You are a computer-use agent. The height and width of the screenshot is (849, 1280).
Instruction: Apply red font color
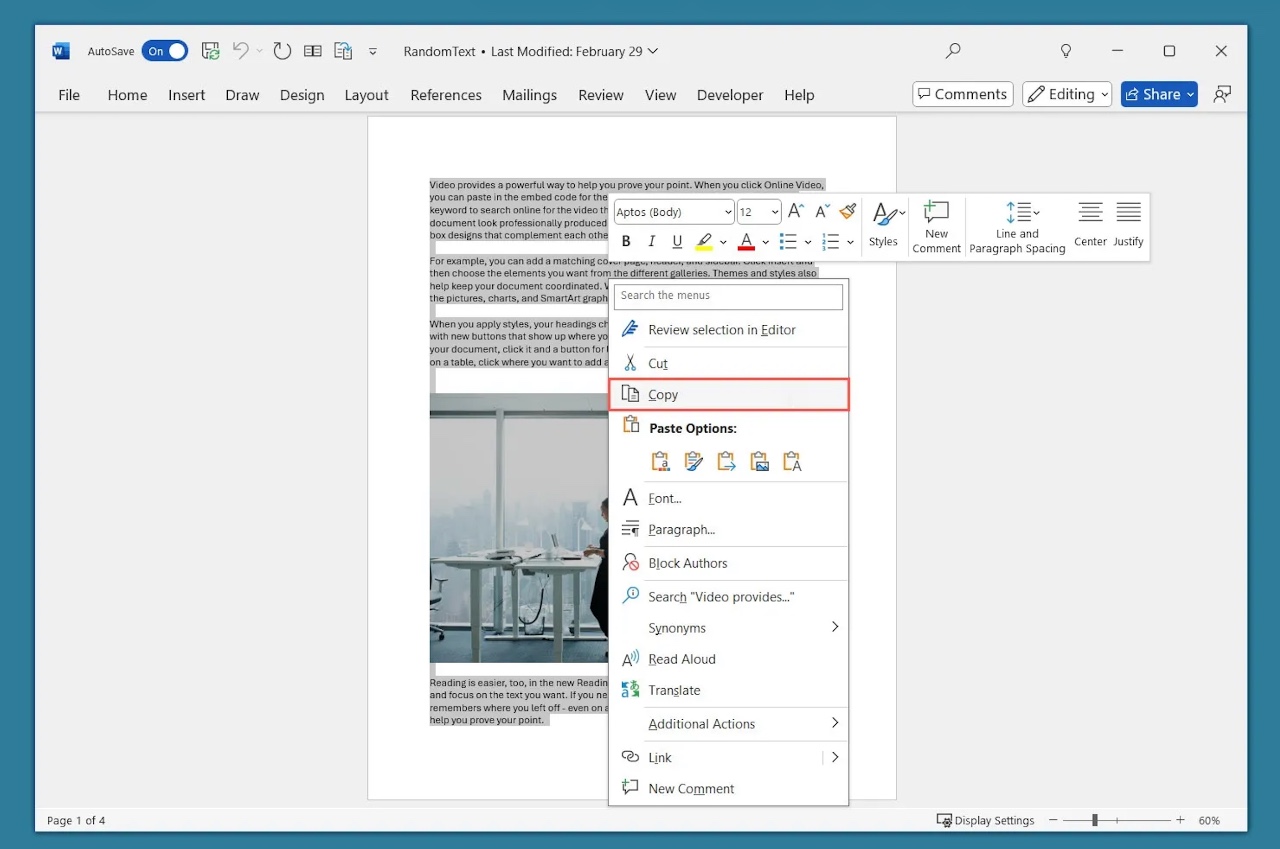pos(746,241)
